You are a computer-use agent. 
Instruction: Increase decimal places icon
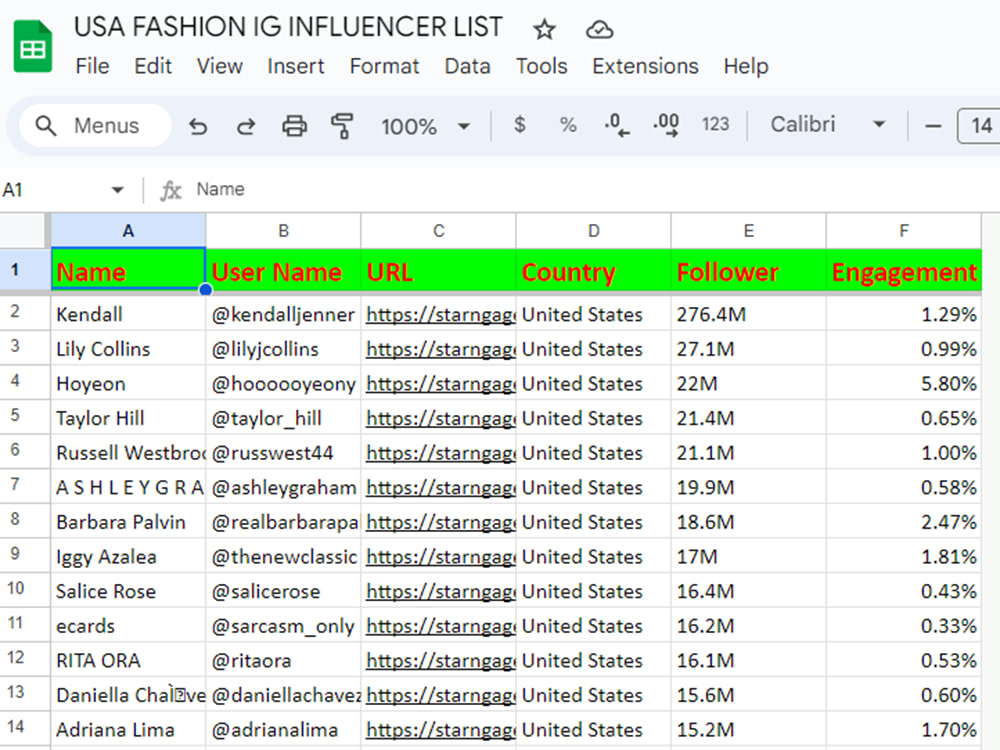[x=666, y=124]
